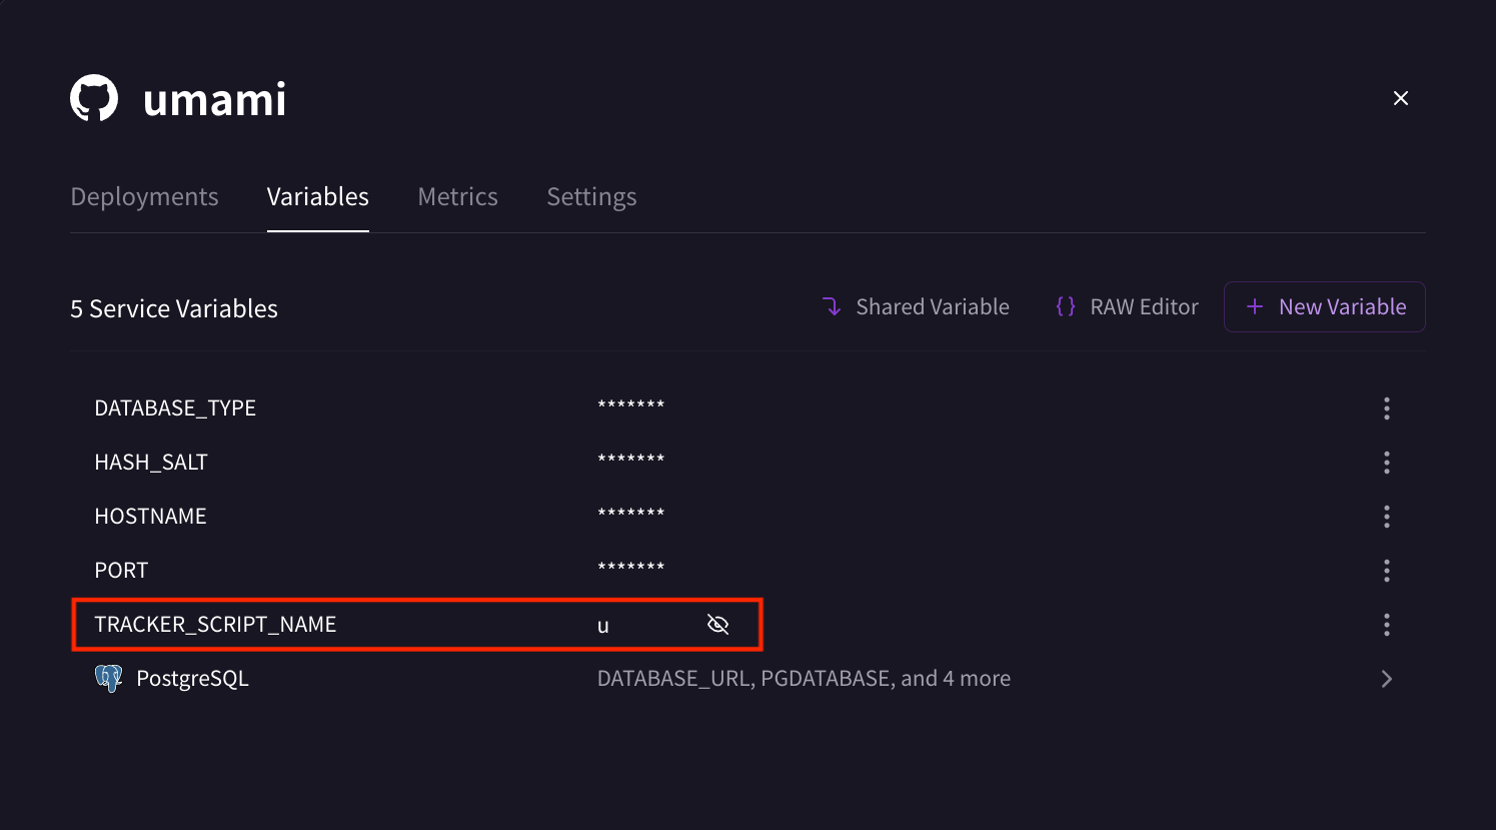Open the kebab menu for PORT
Image resolution: width=1496 pixels, height=830 pixels.
point(1387,570)
